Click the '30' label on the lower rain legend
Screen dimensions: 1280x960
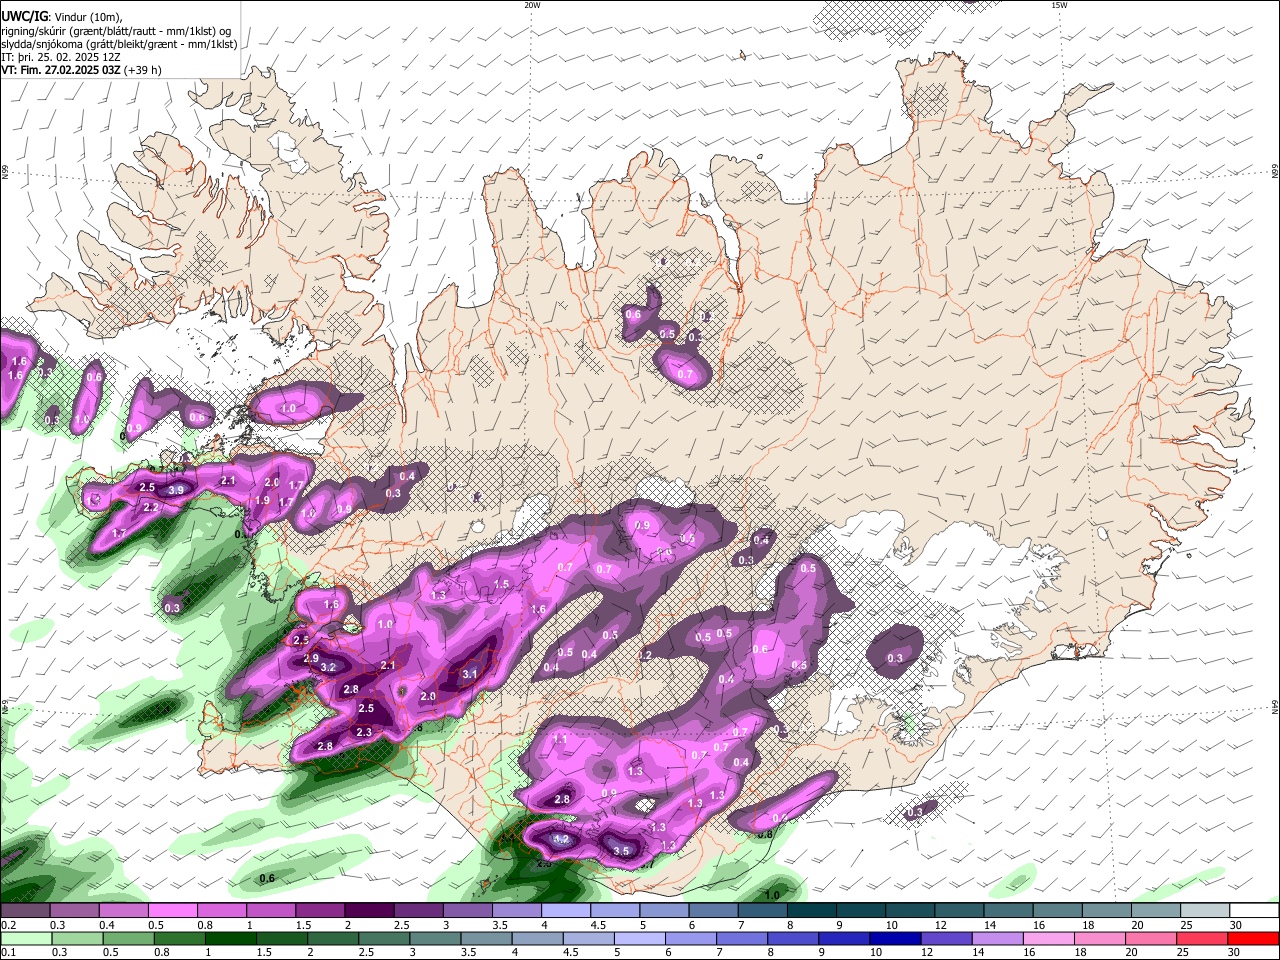[x=1236, y=952]
